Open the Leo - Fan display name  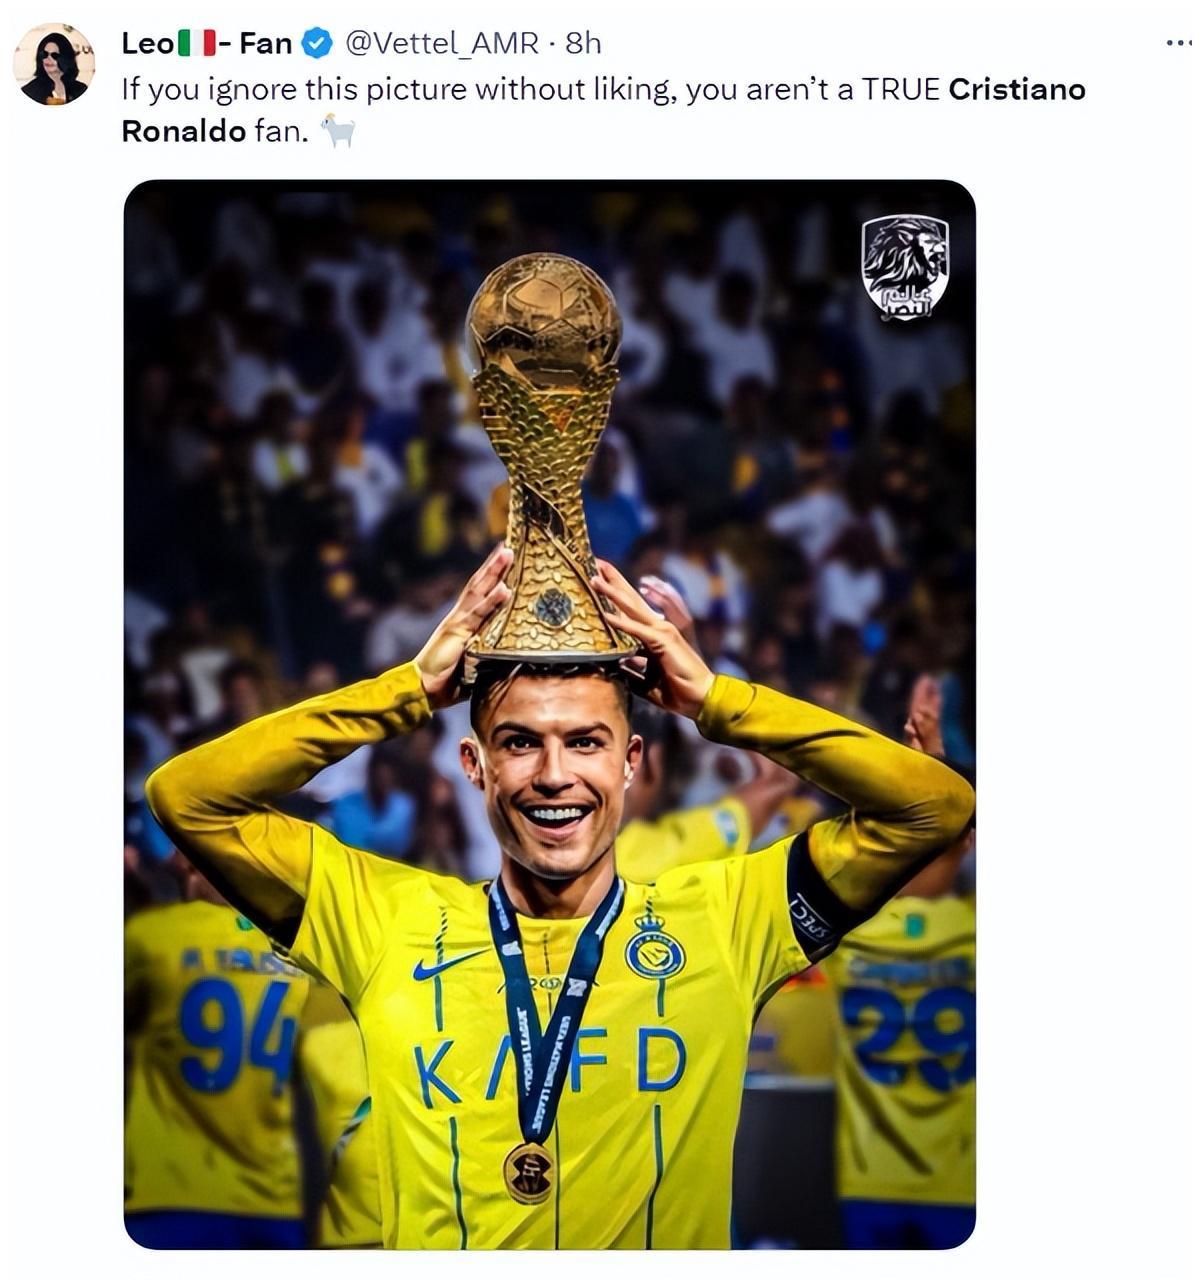pyautogui.click(x=206, y=44)
